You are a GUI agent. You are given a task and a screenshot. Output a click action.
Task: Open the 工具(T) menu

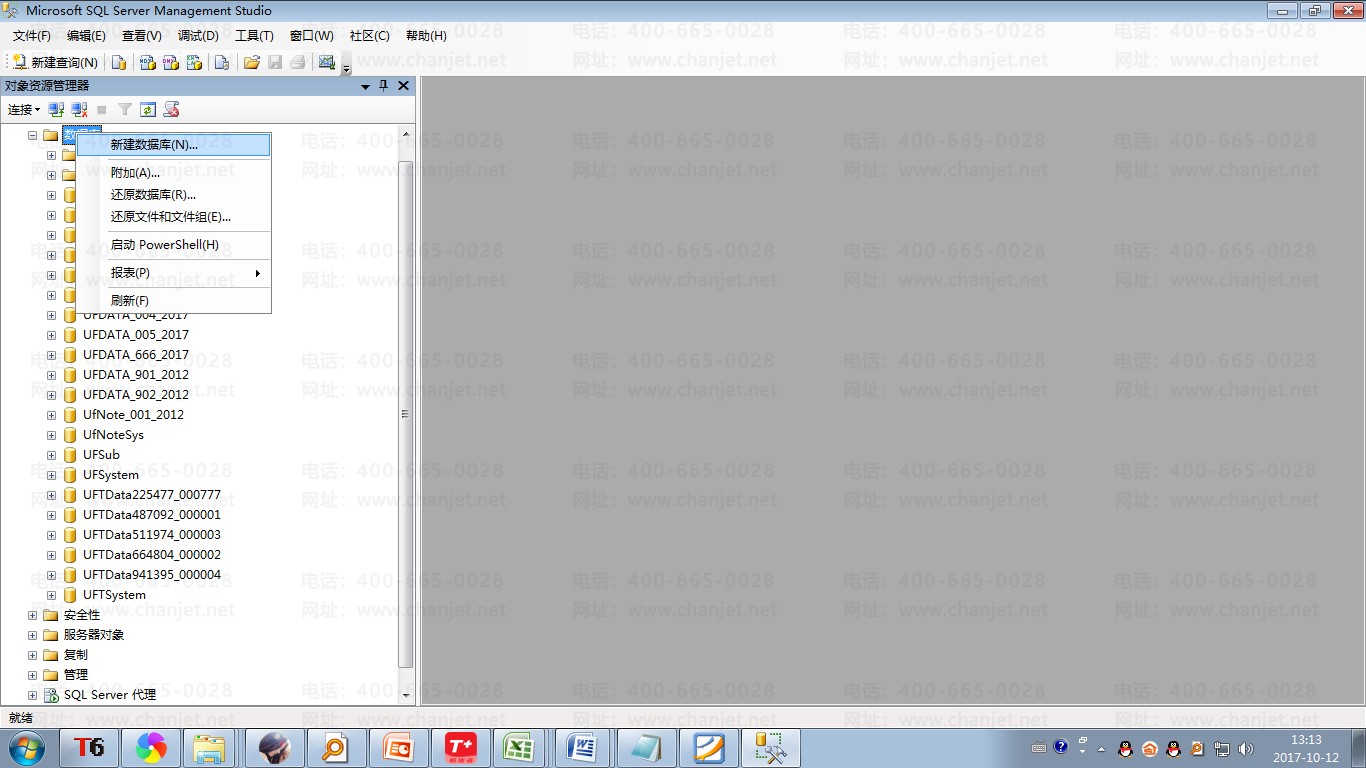tap(254, 36)
